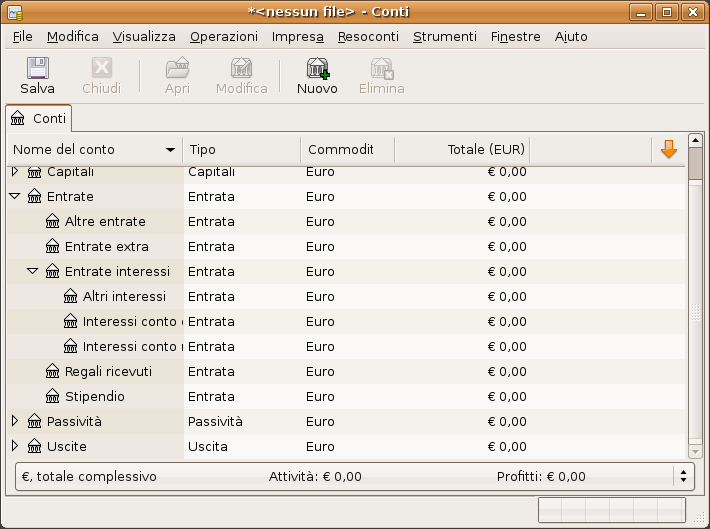
Task: Click the orange down arrow column chooser
Action: point(669,150)
